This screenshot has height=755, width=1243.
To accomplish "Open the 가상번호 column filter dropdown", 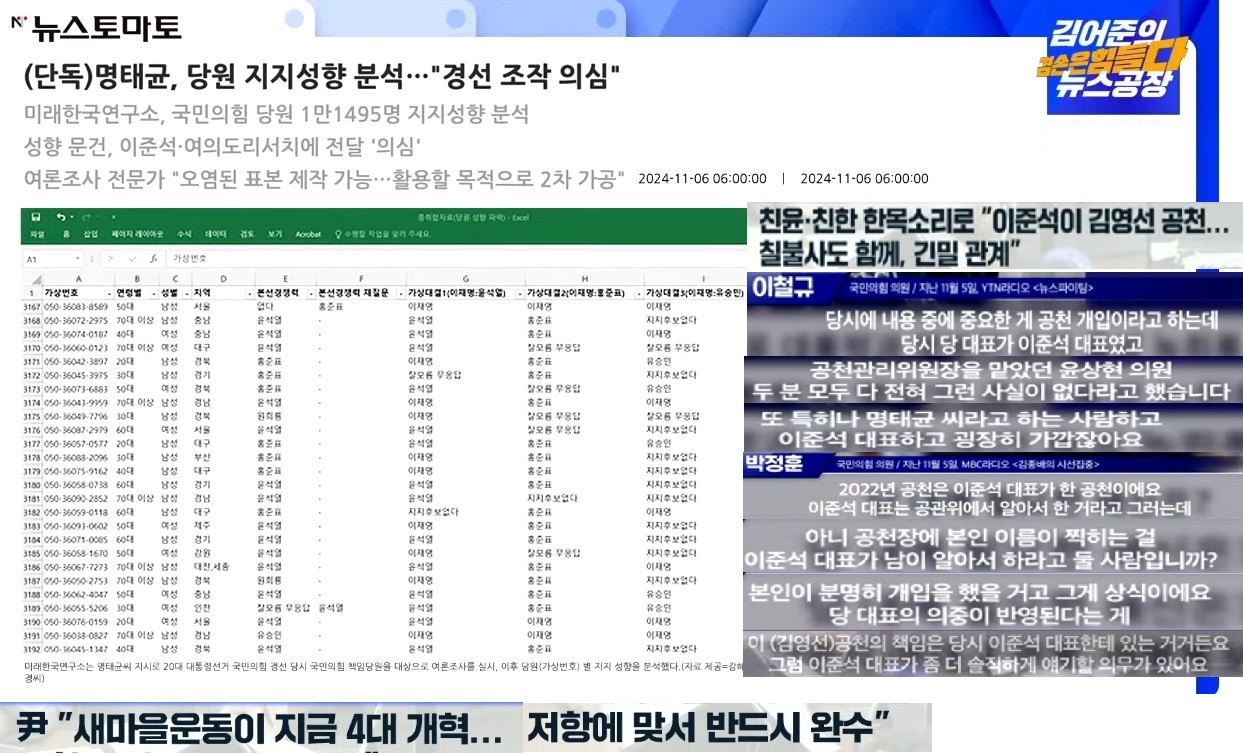I will point(109,294).
